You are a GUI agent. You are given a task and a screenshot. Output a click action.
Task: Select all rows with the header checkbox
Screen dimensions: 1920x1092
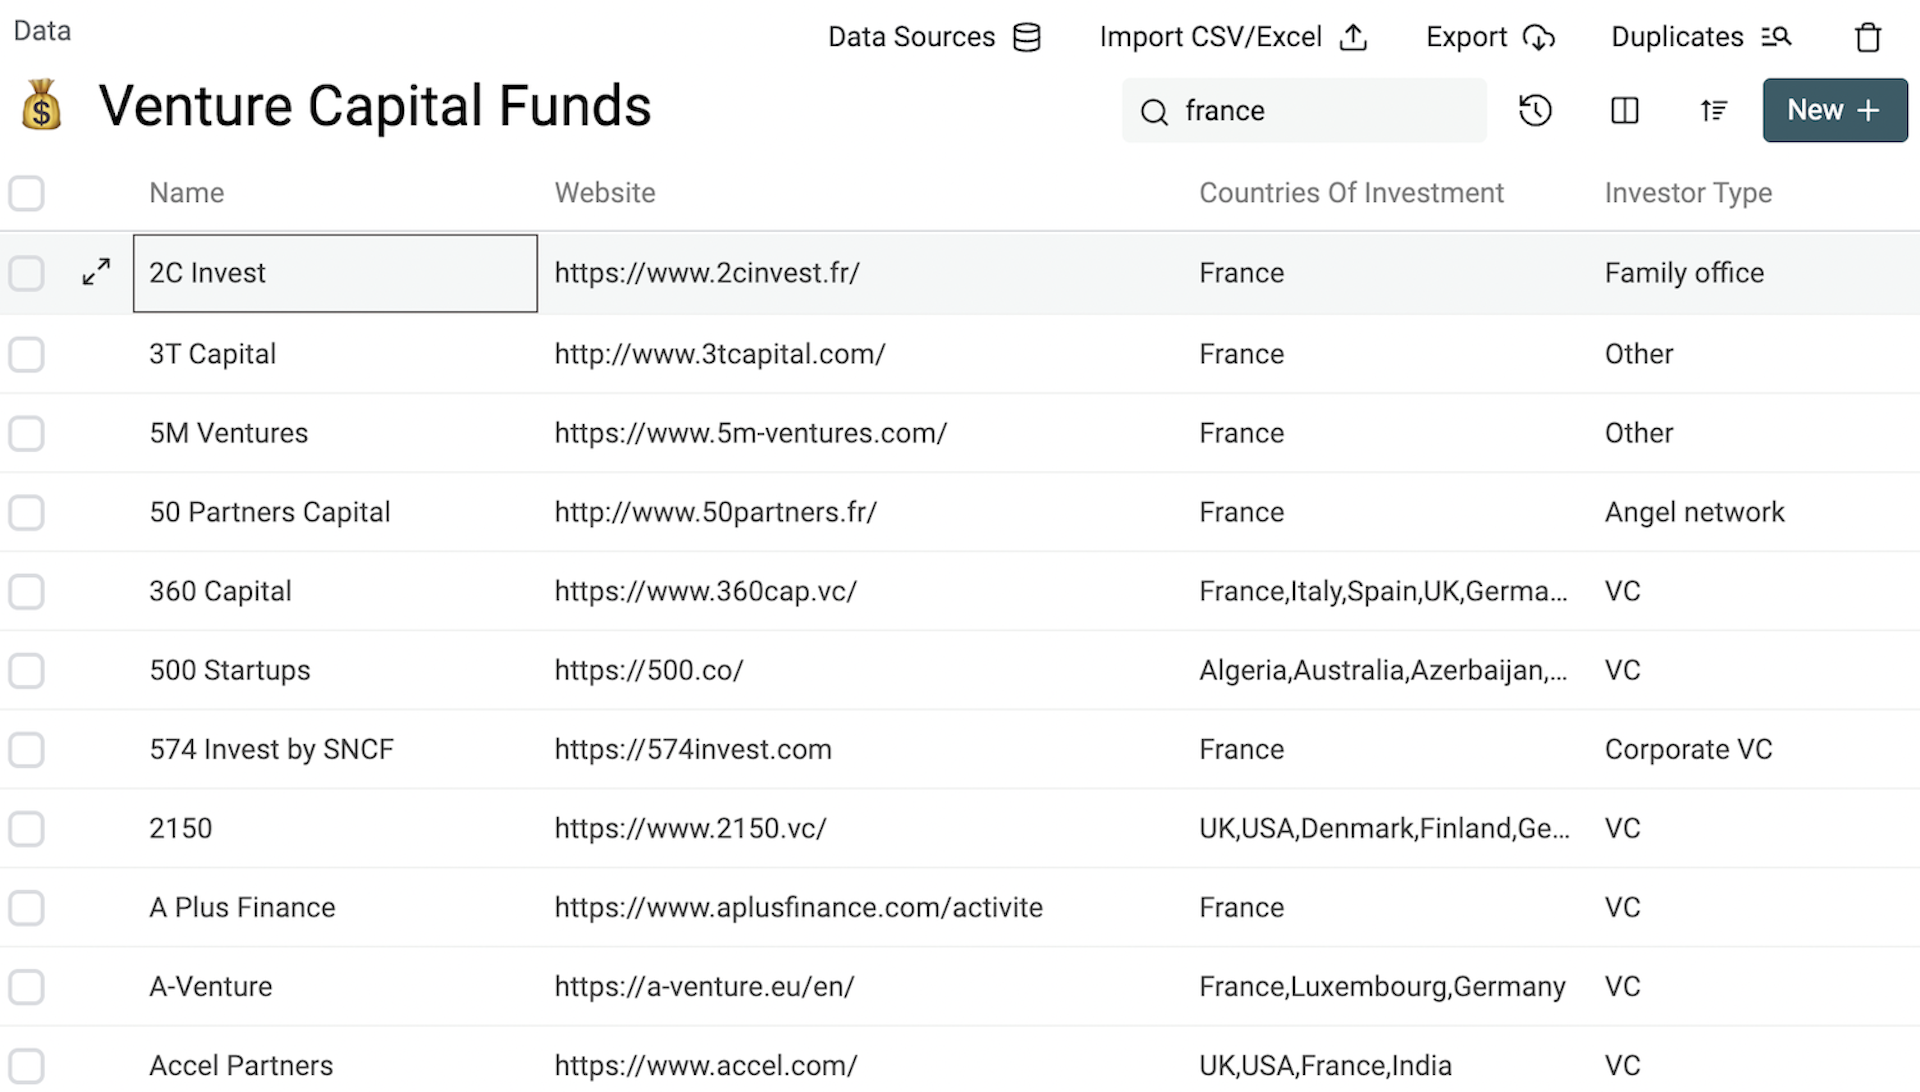[26, 193]
